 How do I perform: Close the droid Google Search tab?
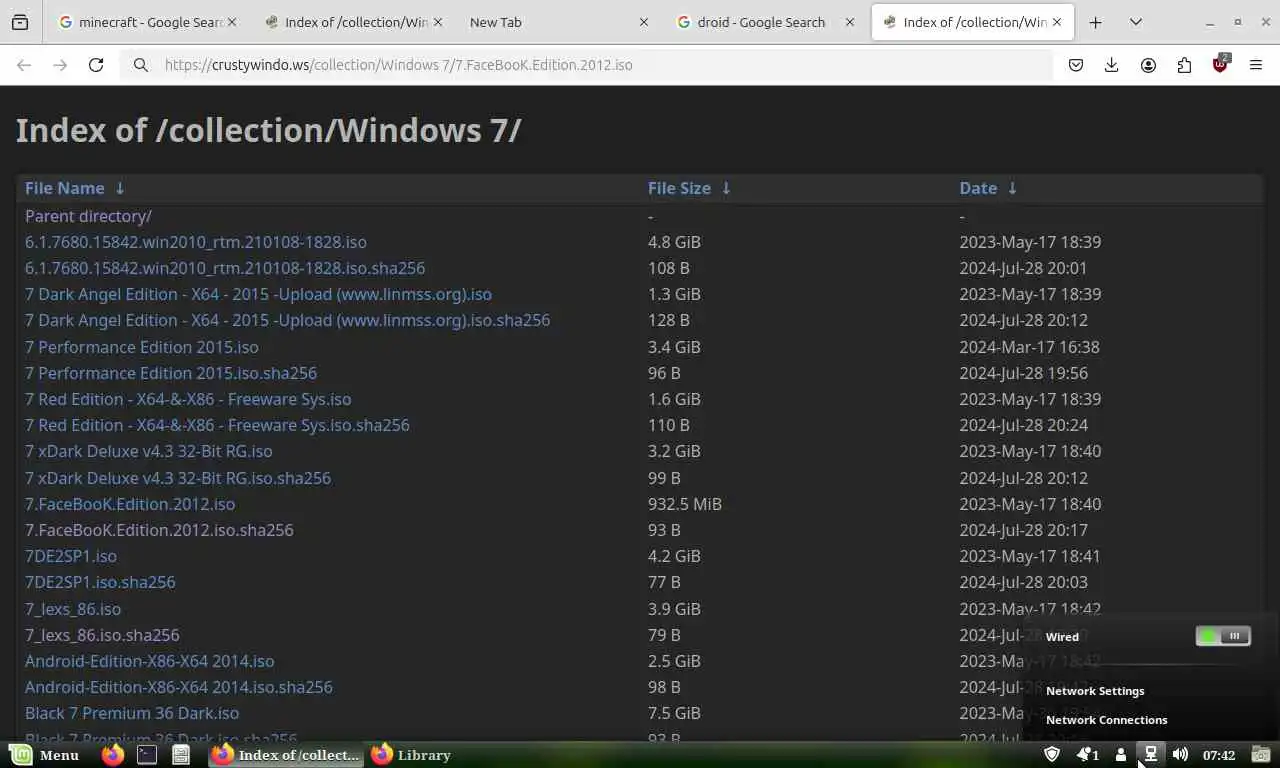[849, 22]
